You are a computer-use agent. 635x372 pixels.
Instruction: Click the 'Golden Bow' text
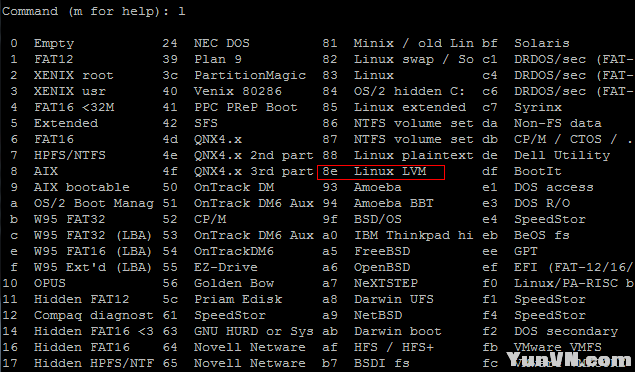[234, 283]
